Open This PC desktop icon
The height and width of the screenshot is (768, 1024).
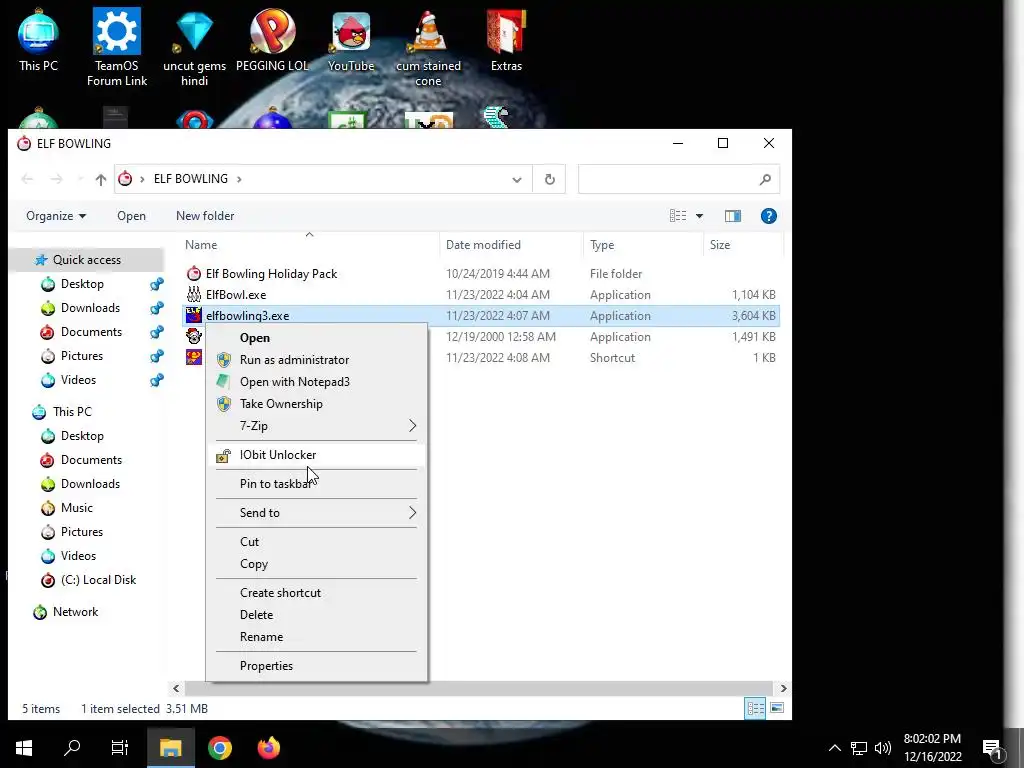pos(38,40)
